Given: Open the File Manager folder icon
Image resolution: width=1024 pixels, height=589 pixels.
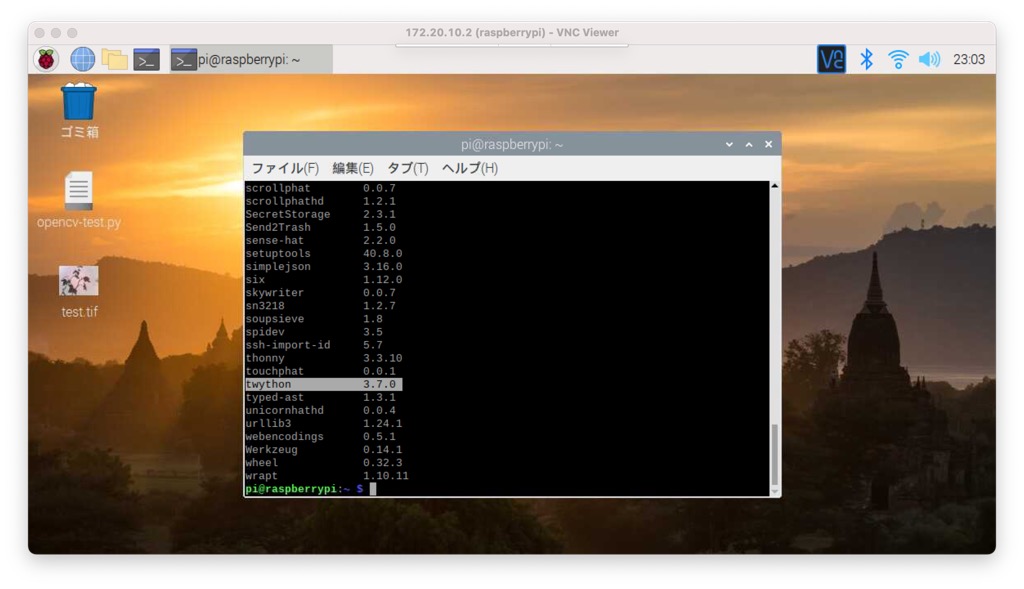Looking at the screenshot, I should pyautogui.click(x=114, y=59).
